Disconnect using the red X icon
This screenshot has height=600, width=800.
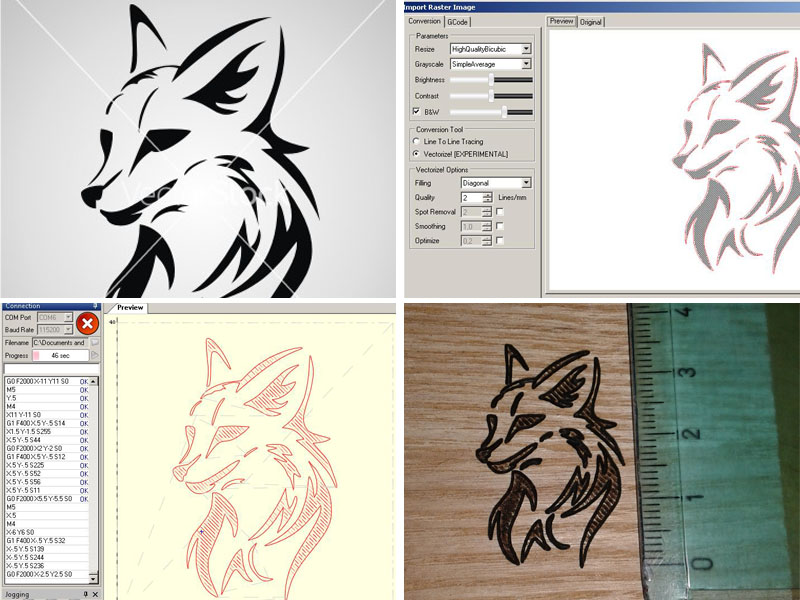pos(87,324)
